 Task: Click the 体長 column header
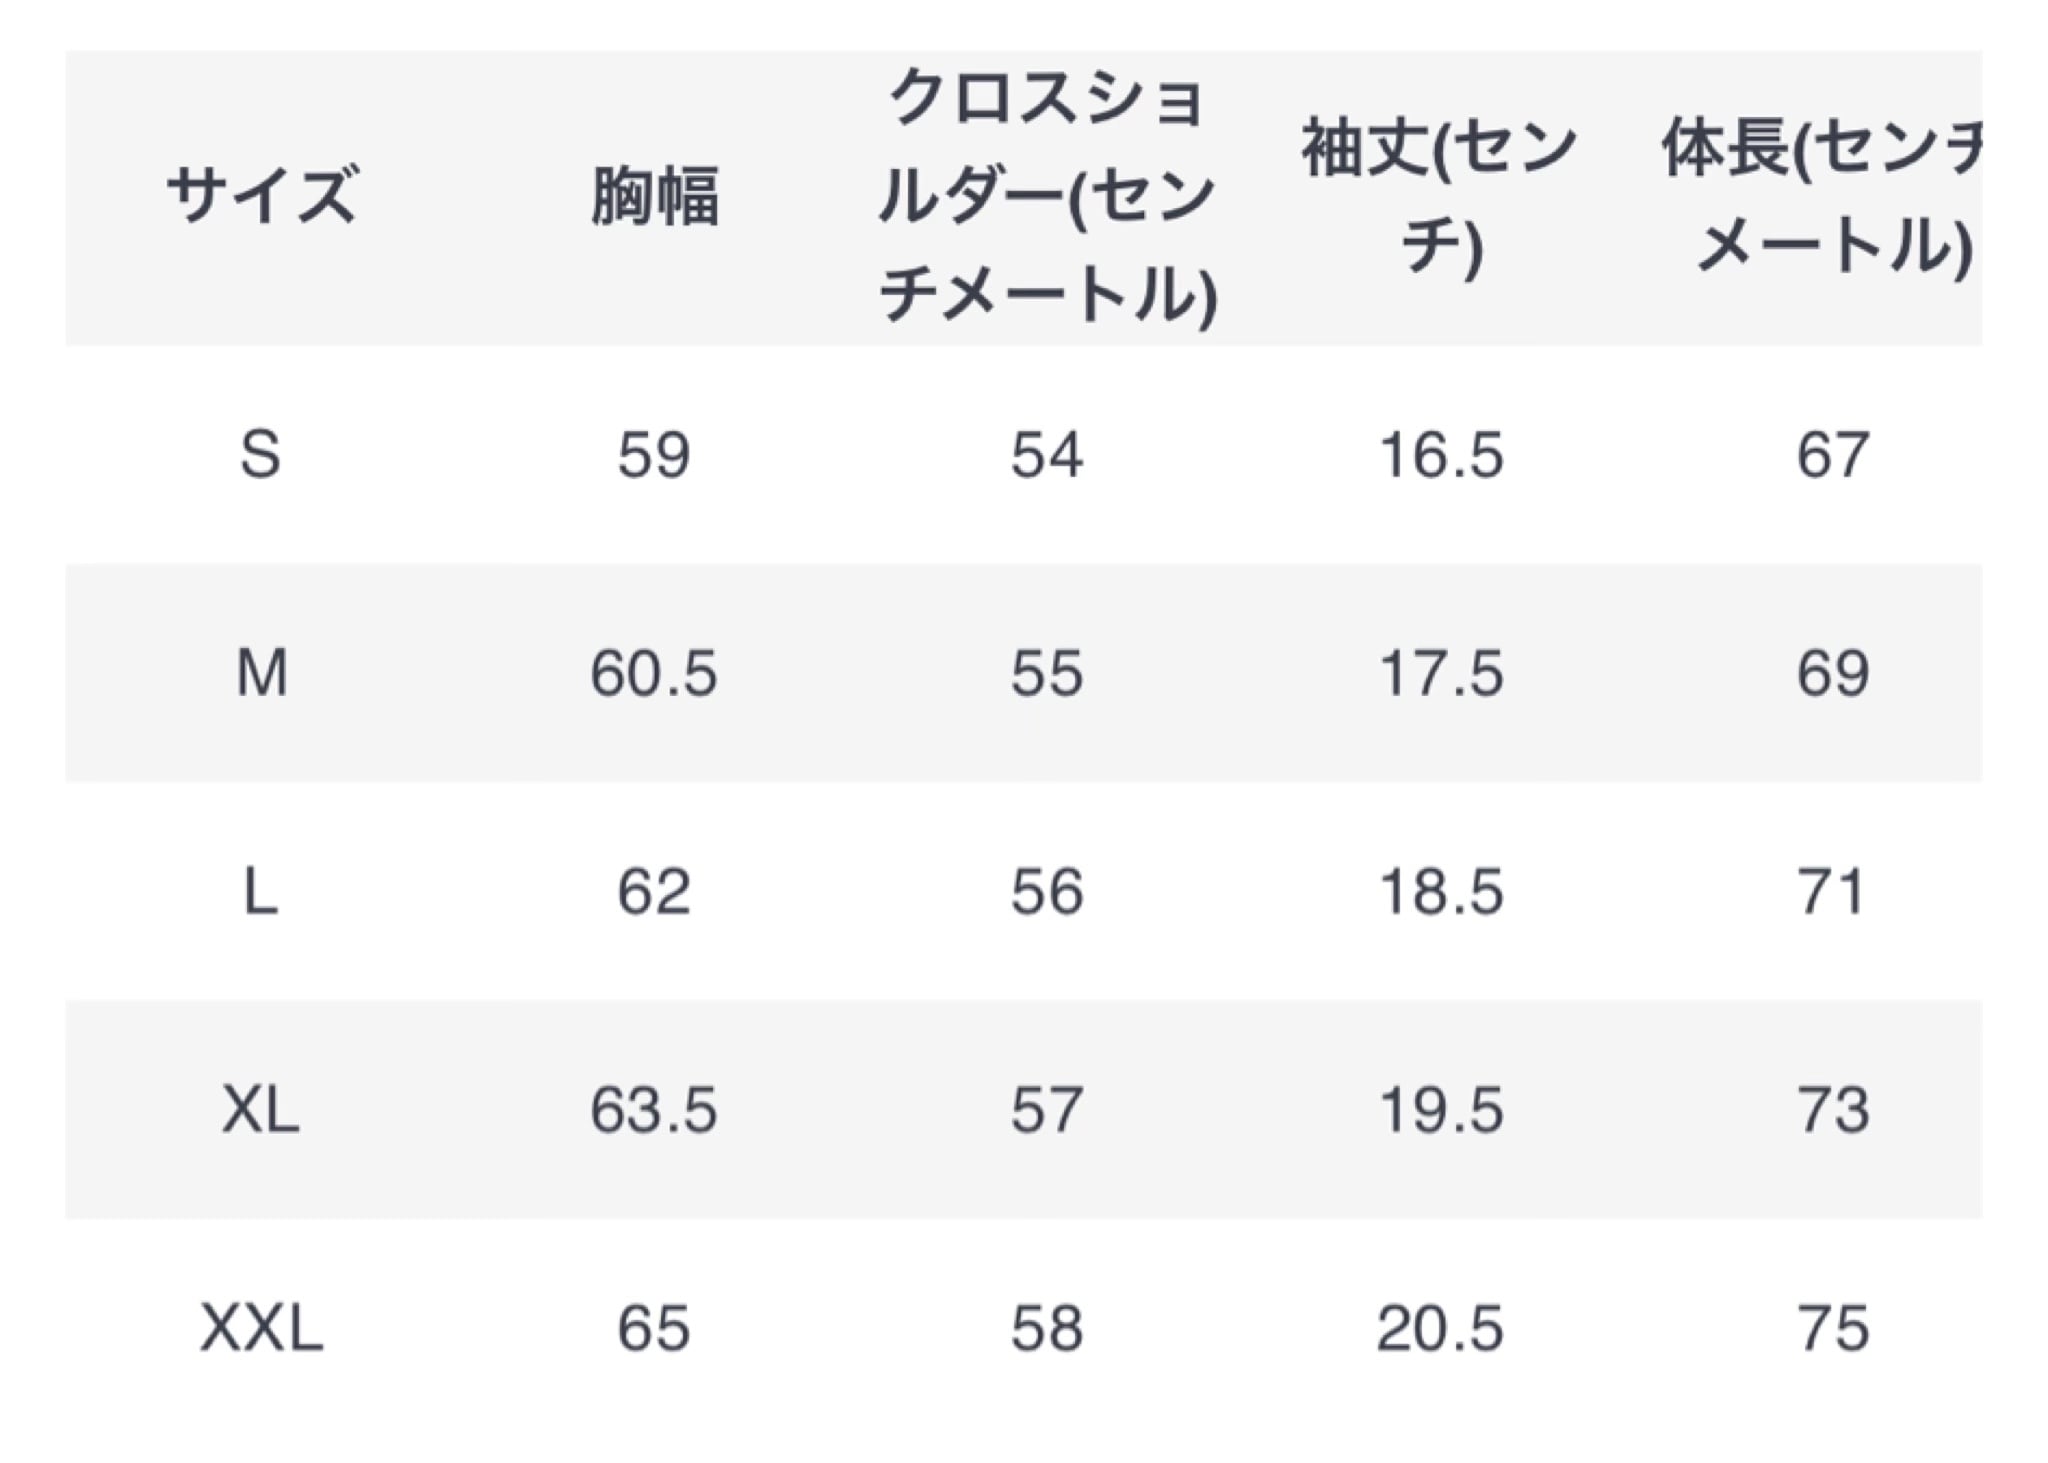pyautogui.click(x=1821, y=198)
